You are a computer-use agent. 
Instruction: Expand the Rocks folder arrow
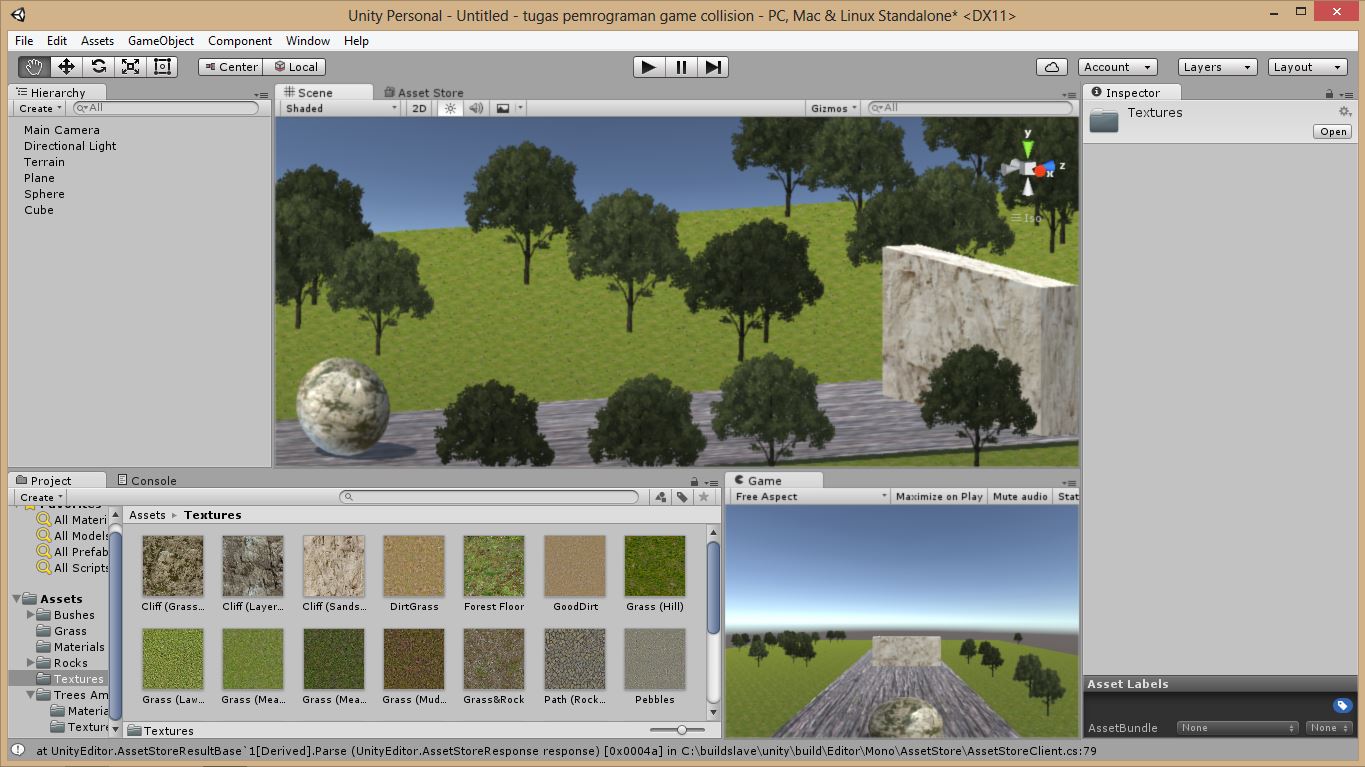click(x=30, y=663)
